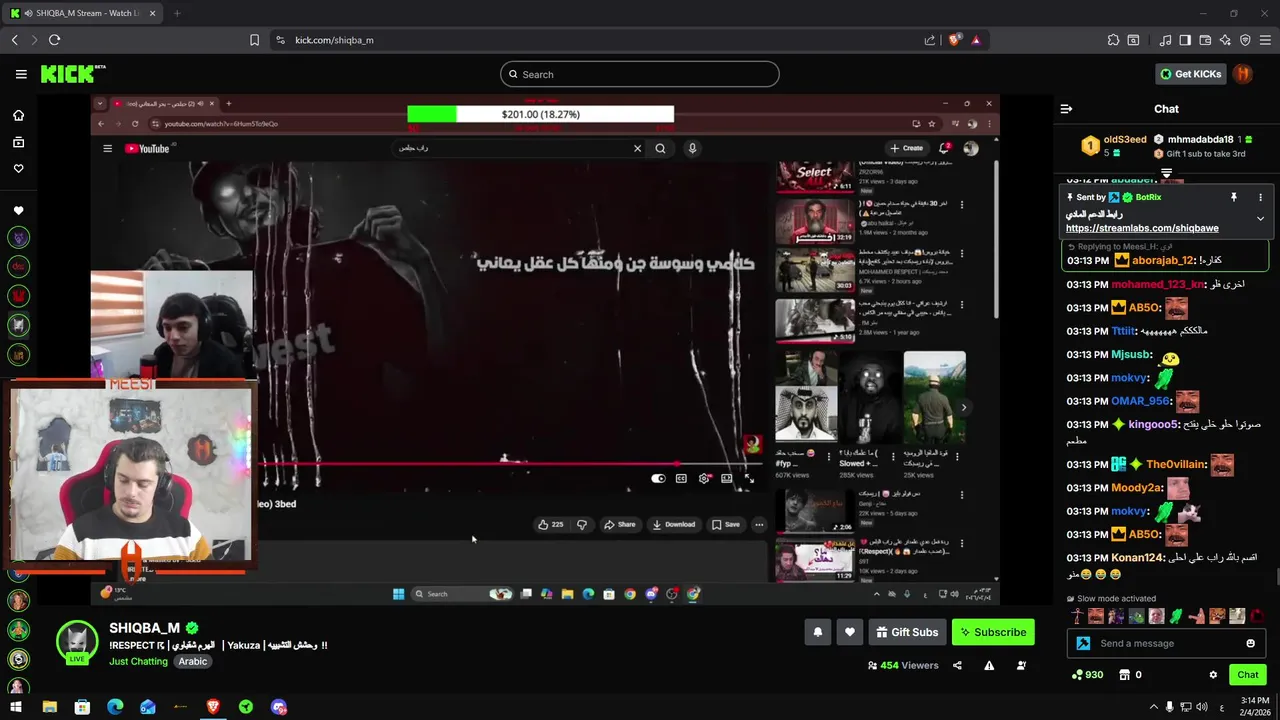Click hammer badge icon in chat input
Screen dimensions: 1280x720
1083,643
